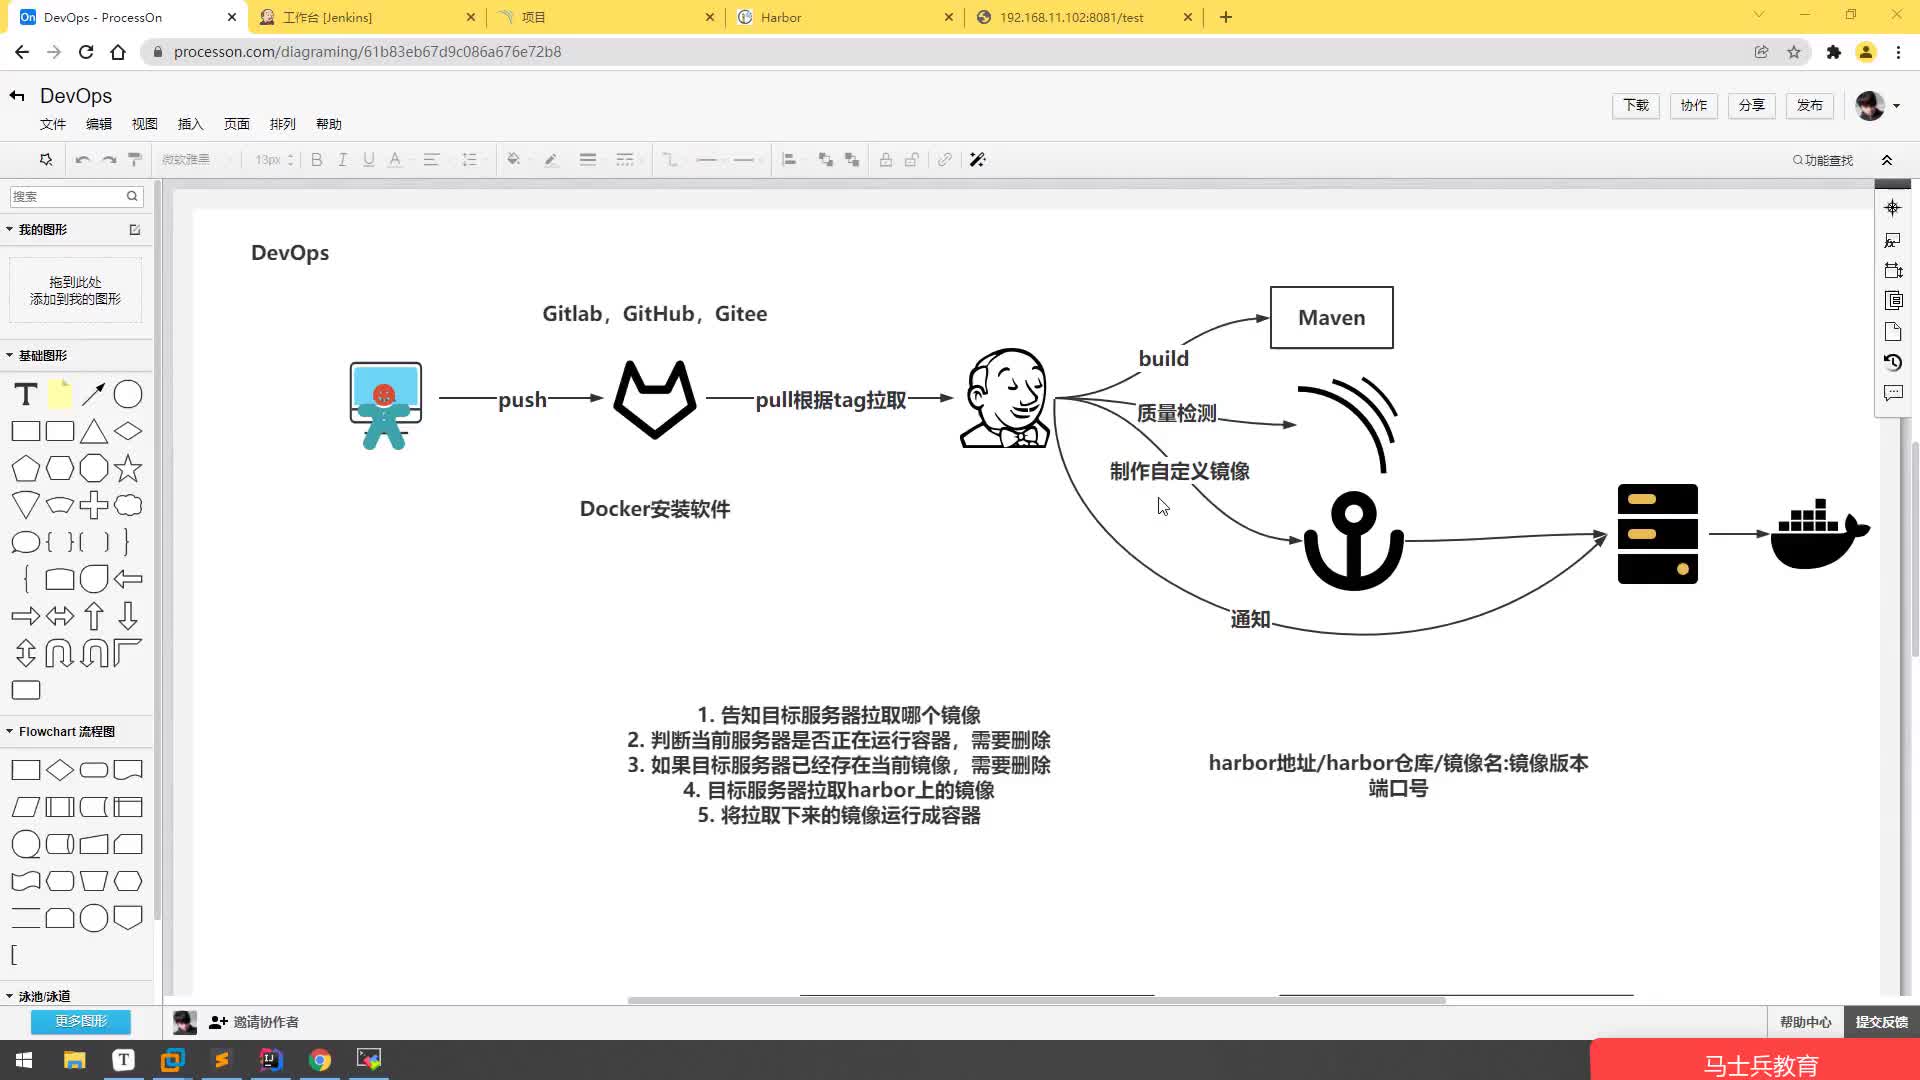
Task: Click the undo arrow in toolbar
Action: [x=83, y=160]
